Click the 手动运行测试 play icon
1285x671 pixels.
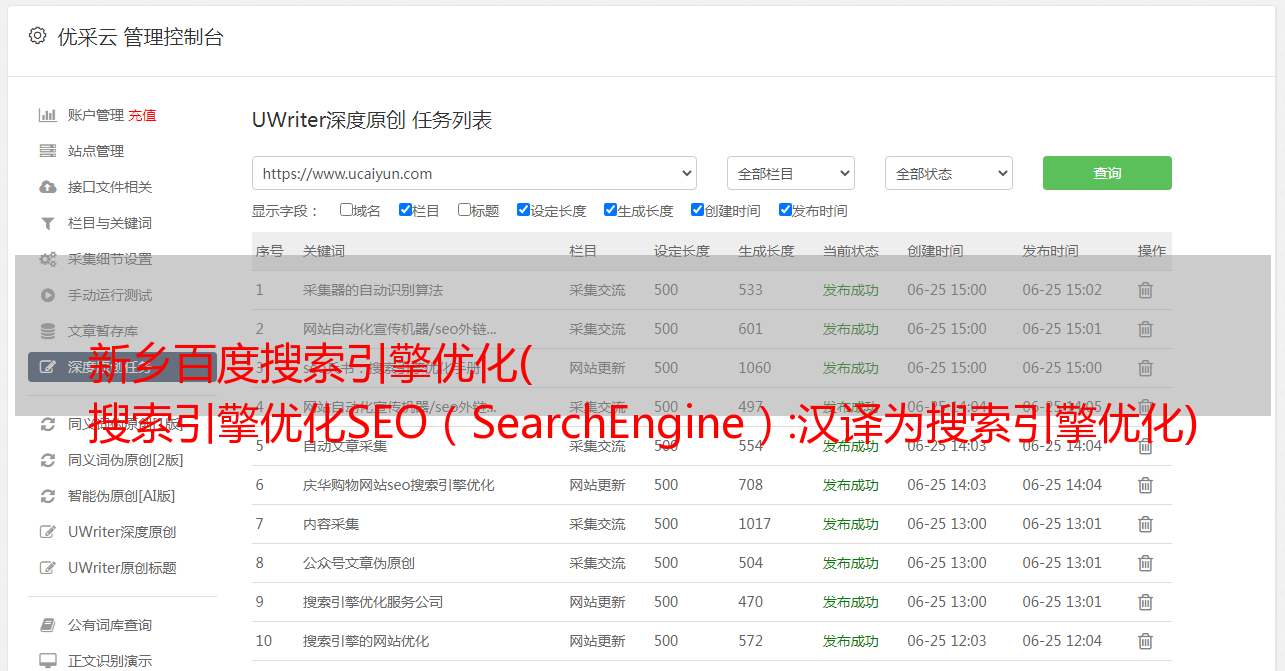coord(47,295)
